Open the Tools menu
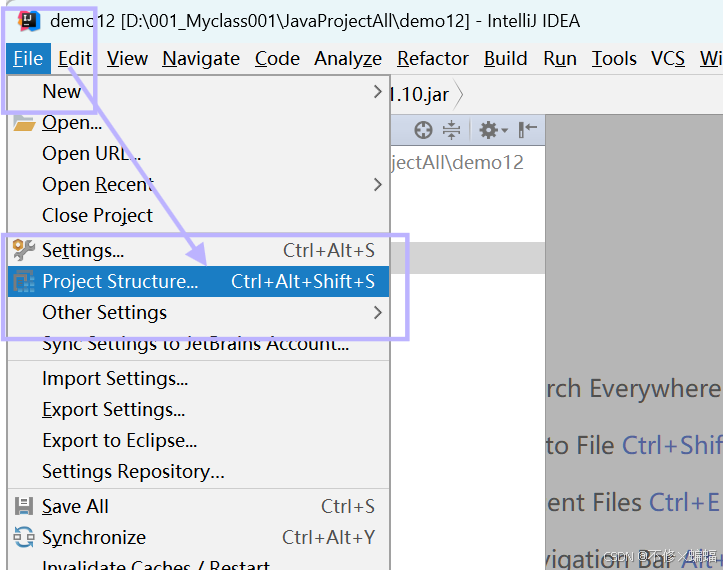This screenshot has width=723, height=570. tap(614, 59)
